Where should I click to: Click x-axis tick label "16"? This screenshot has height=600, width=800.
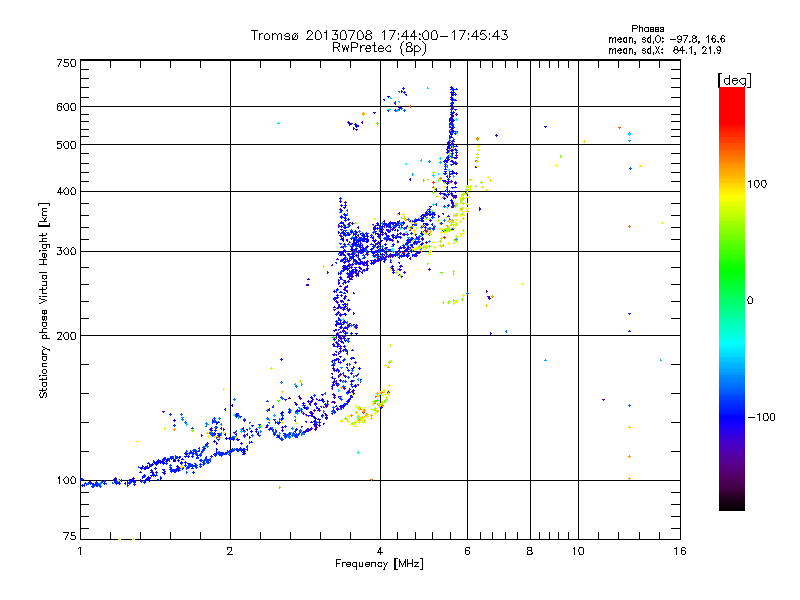click(680, 551)
